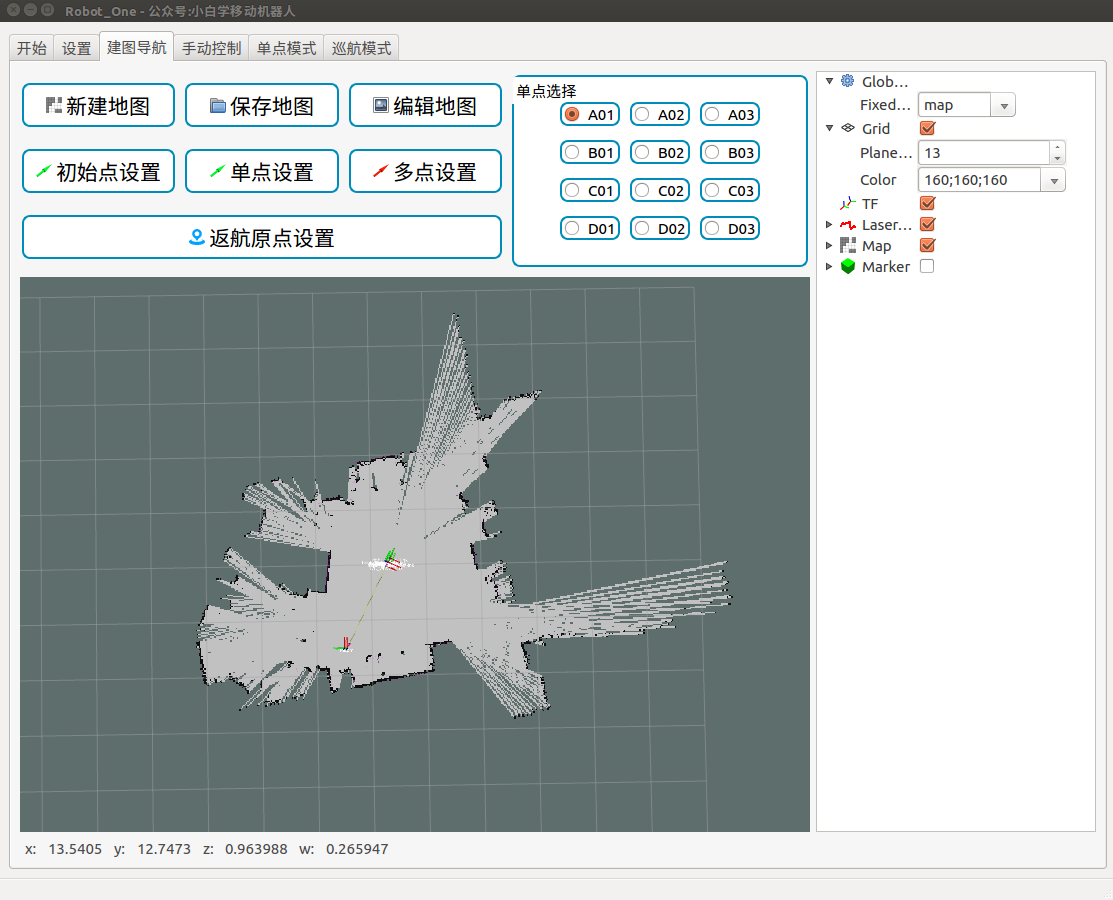Enable the Marker display checkbox
The image size is (1113, 900).
[927, 266]
